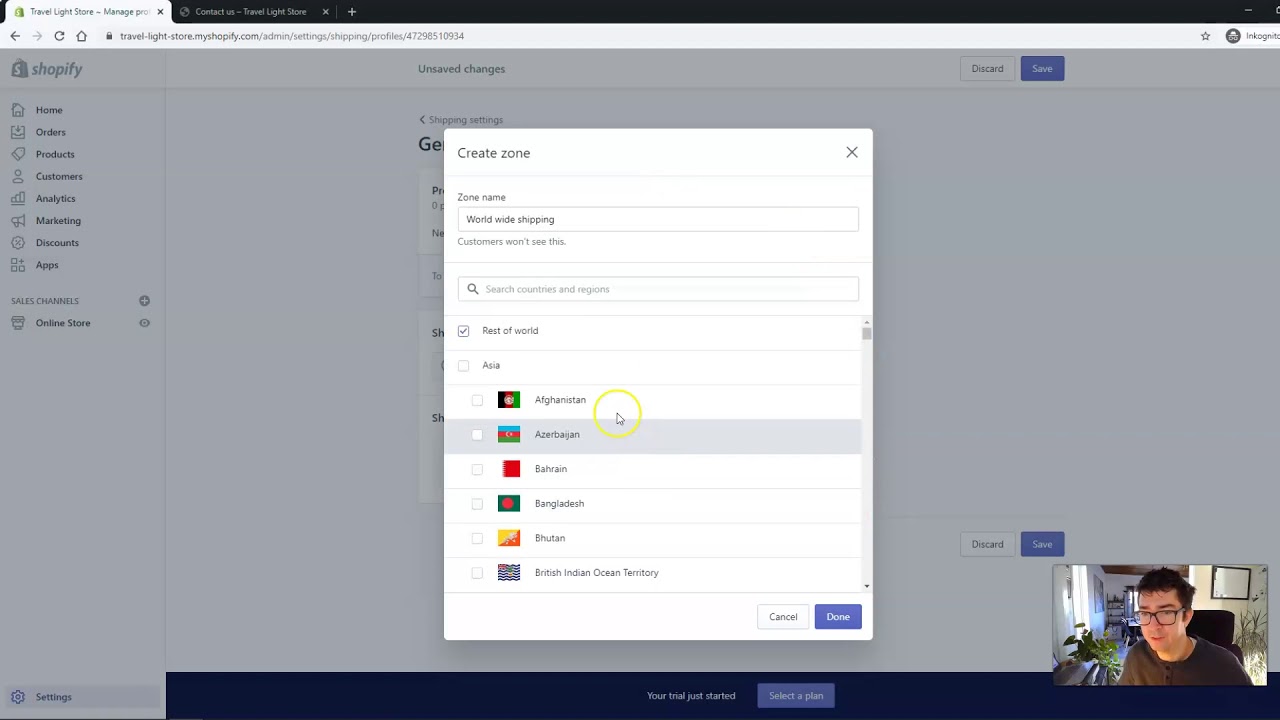Click the Discounts badge icon

(18, 242)
